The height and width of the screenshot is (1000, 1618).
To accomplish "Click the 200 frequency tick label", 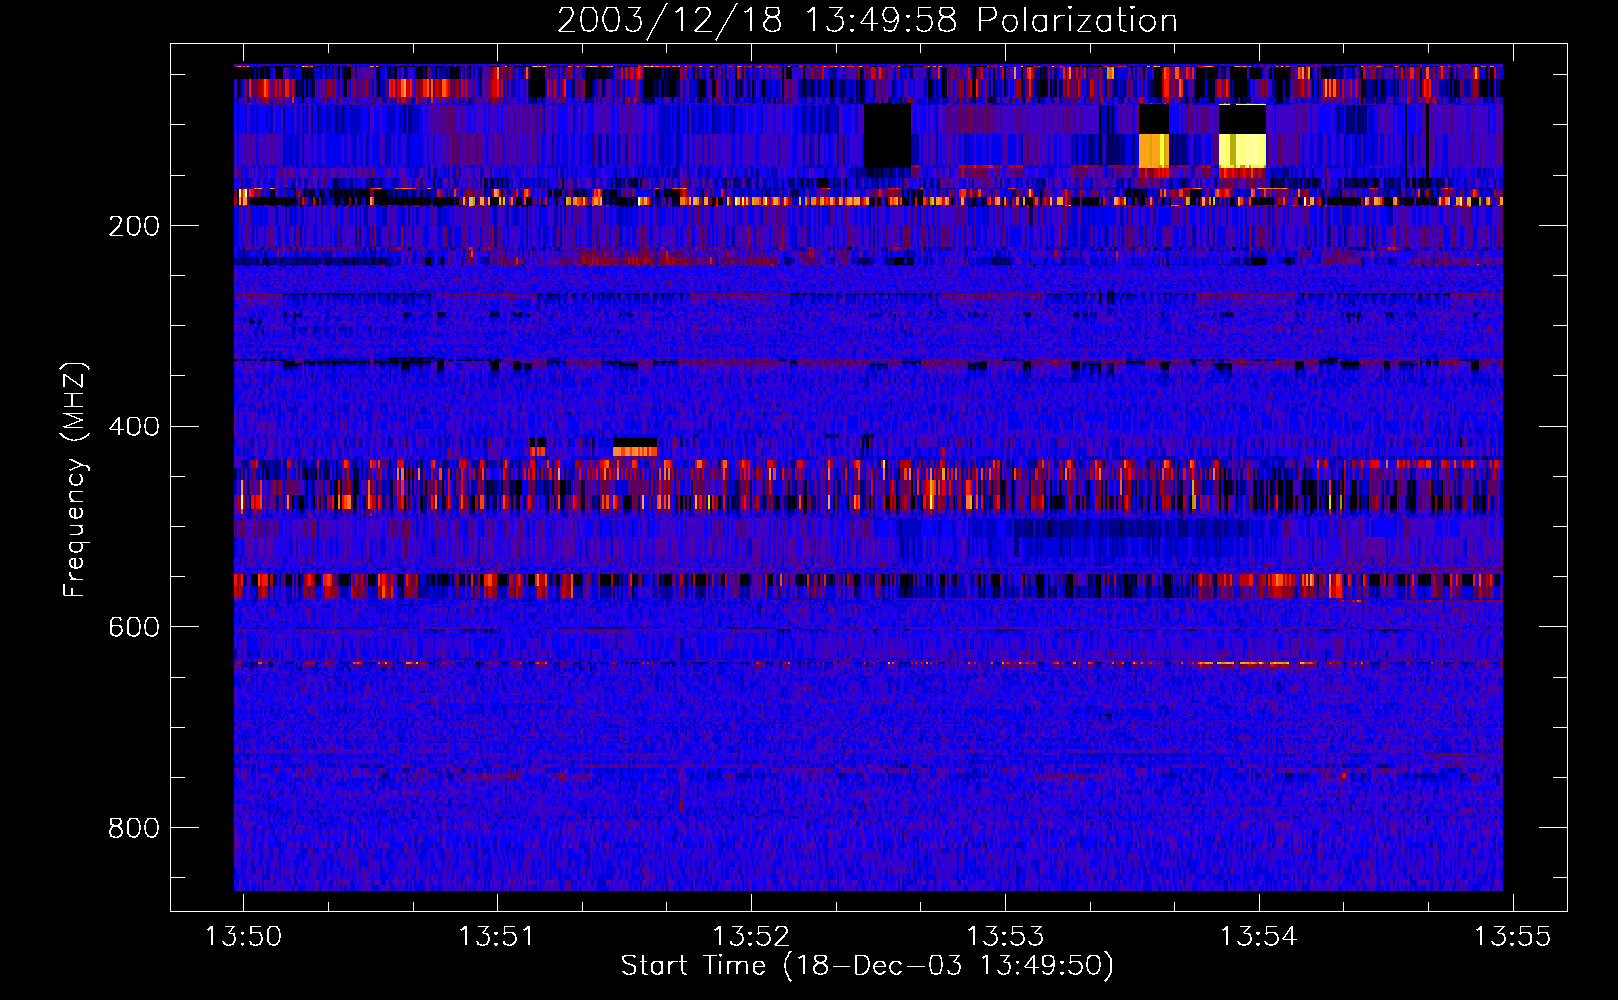I will [134, 226].
